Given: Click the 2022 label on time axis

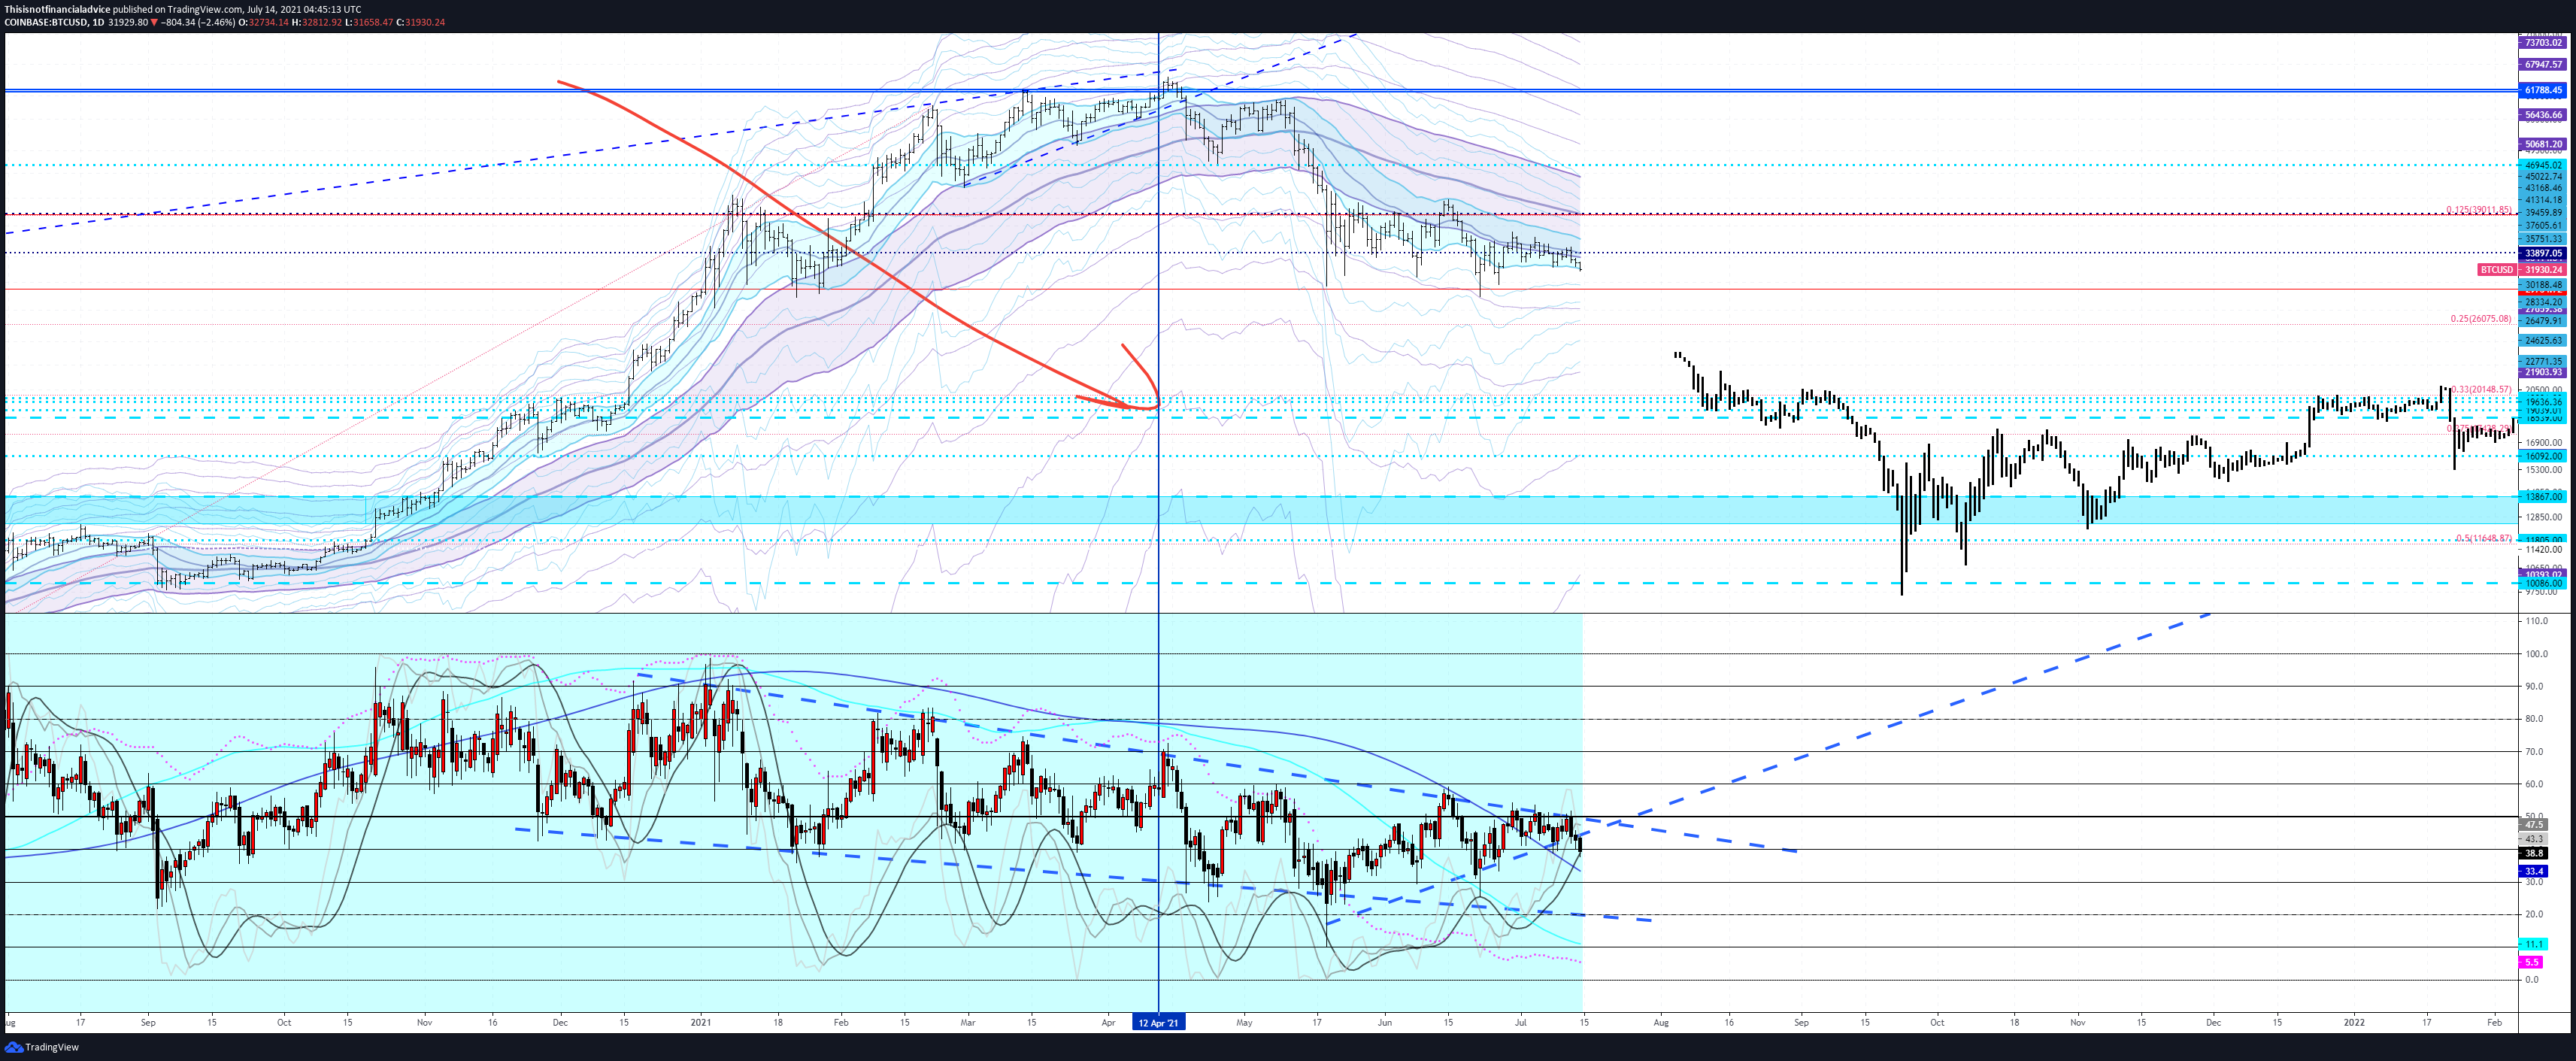Looking at the screenshot, I should tap(2354, 1022).
